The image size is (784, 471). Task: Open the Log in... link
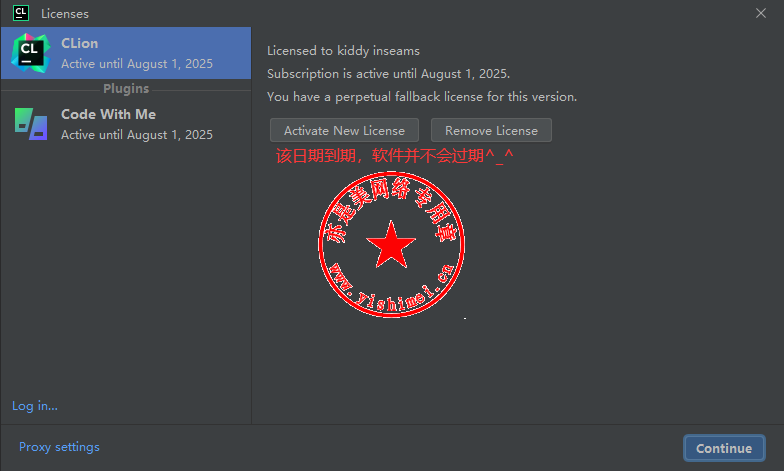34,406
